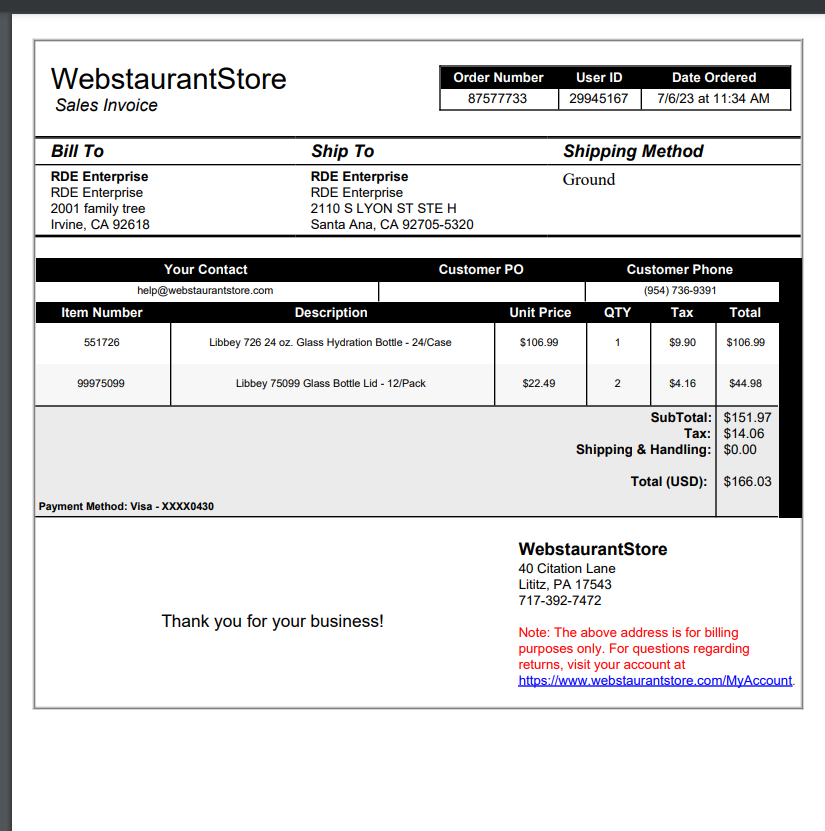Viewport: 825px width, 831px height.
Task: Click the Sales Invoice subtitle
Action: coord(107,105)
